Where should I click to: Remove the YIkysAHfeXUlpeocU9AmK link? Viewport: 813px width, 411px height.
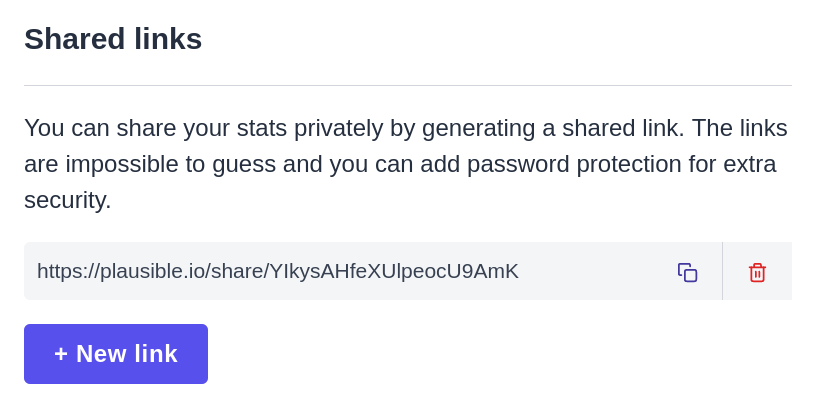pos(757,272)
